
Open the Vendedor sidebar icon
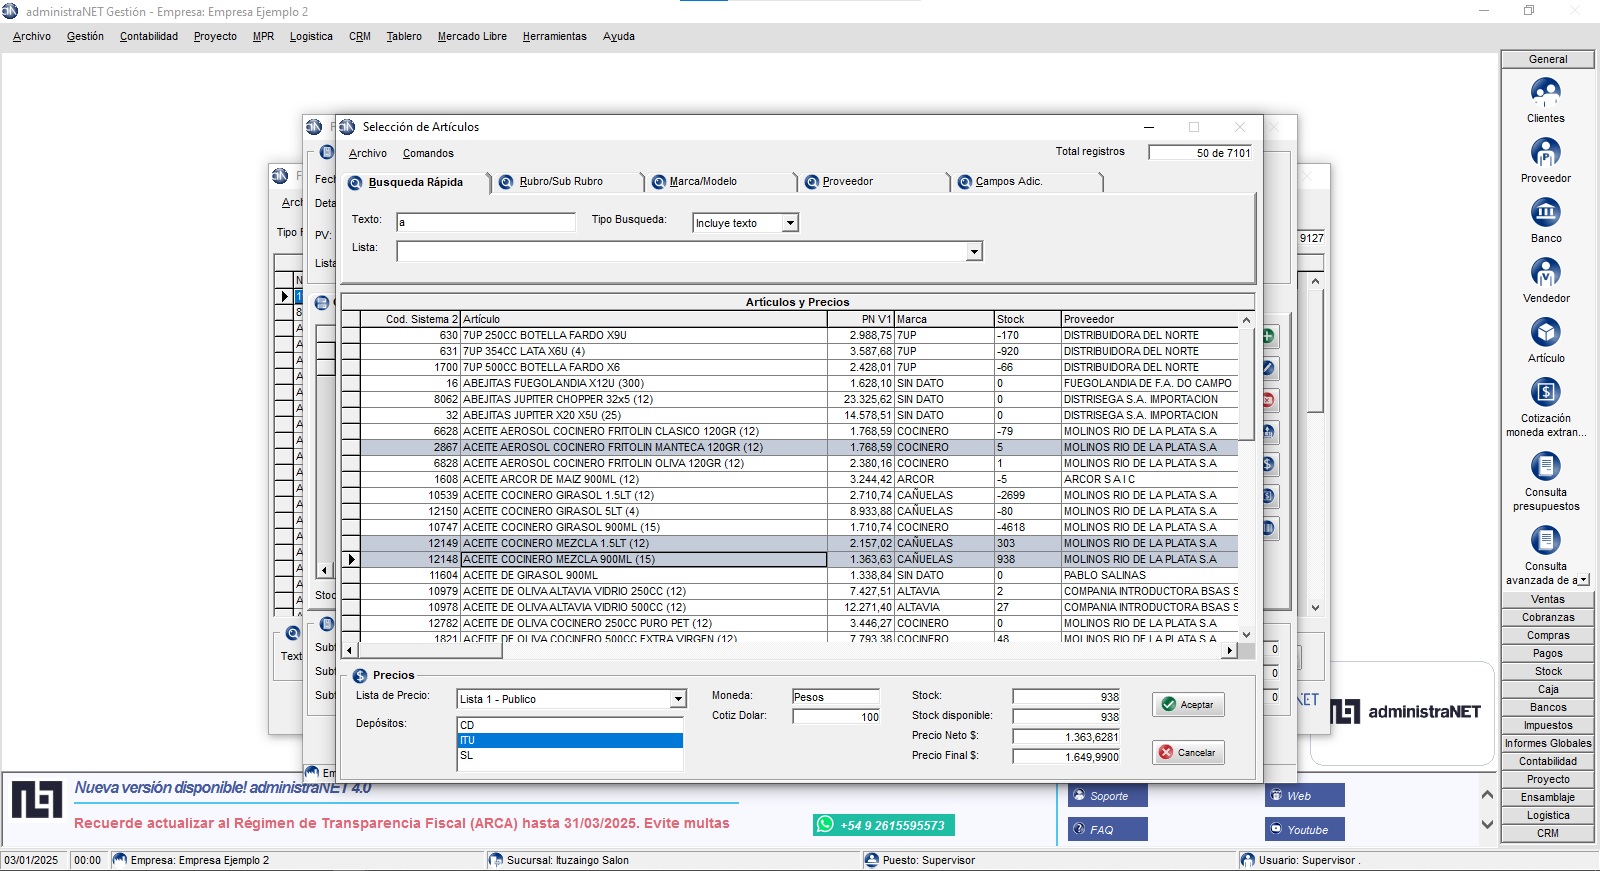(x=1545, y=273)
